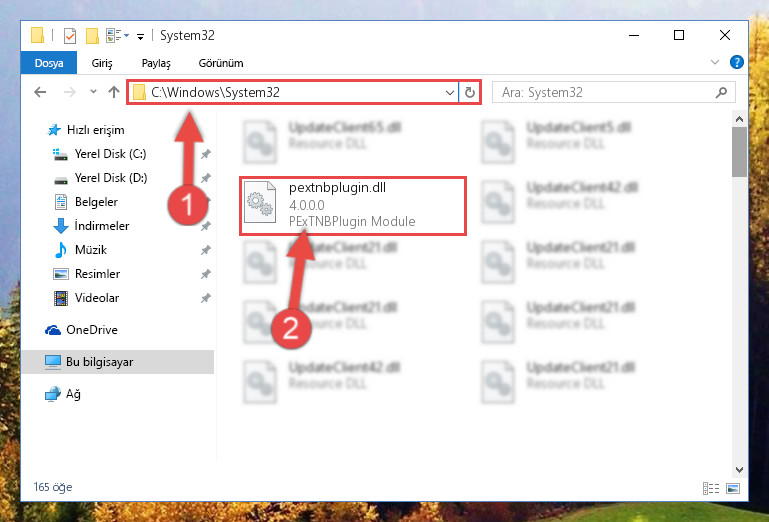Open the recent locations dropdown
This screenshot has height=522, width=769.
click(93, 92)
